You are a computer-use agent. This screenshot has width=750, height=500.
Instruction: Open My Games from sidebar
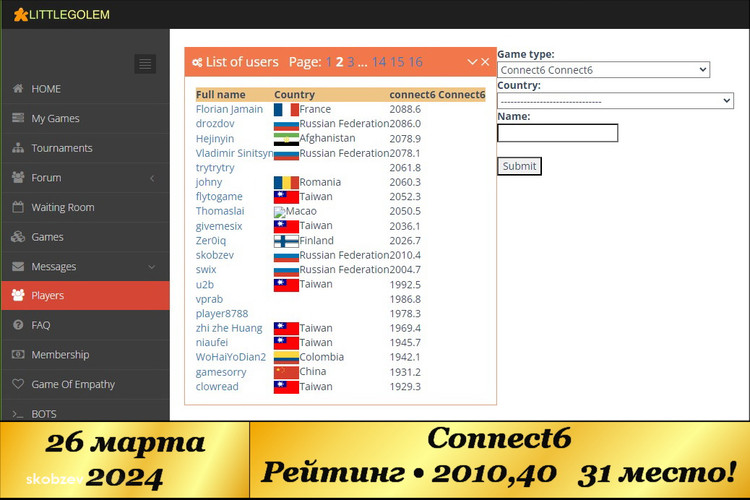click(55, 119)
